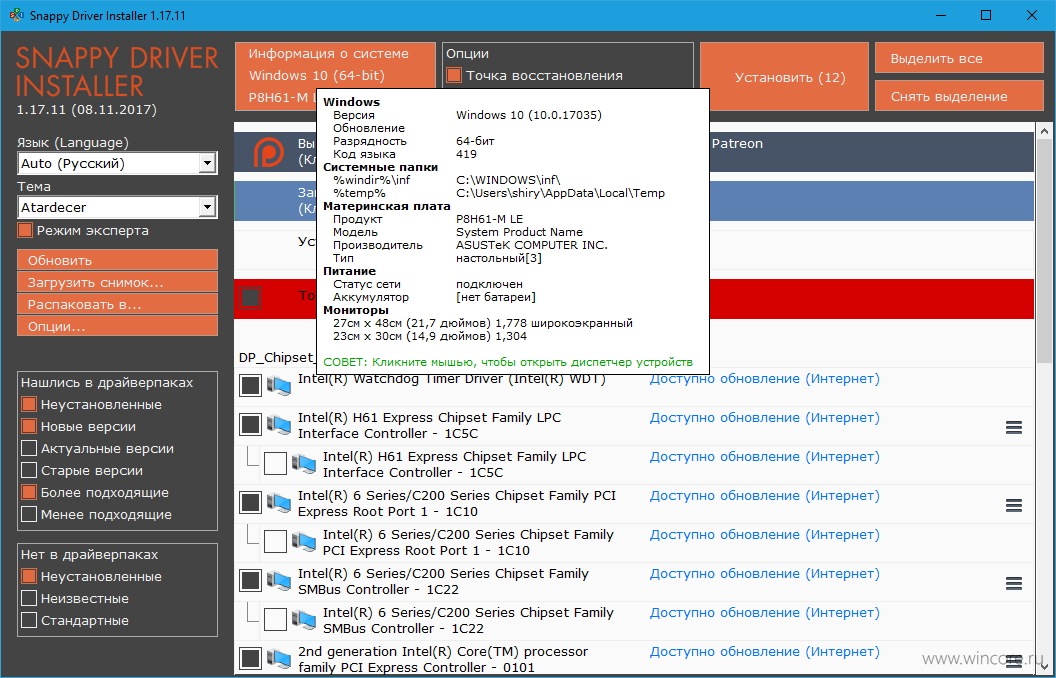
Task: Open Опции... in left sidebar
Action: click(x=117, y=327)
